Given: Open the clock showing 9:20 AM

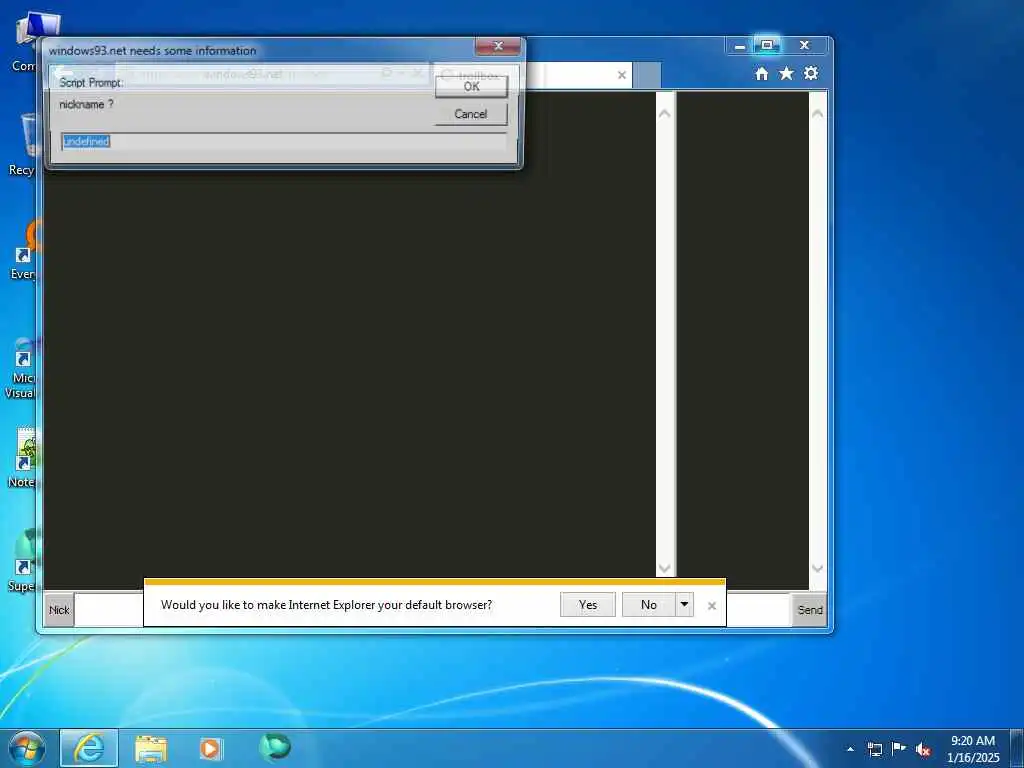Looking at the screenshot, I should coord(973,749).
